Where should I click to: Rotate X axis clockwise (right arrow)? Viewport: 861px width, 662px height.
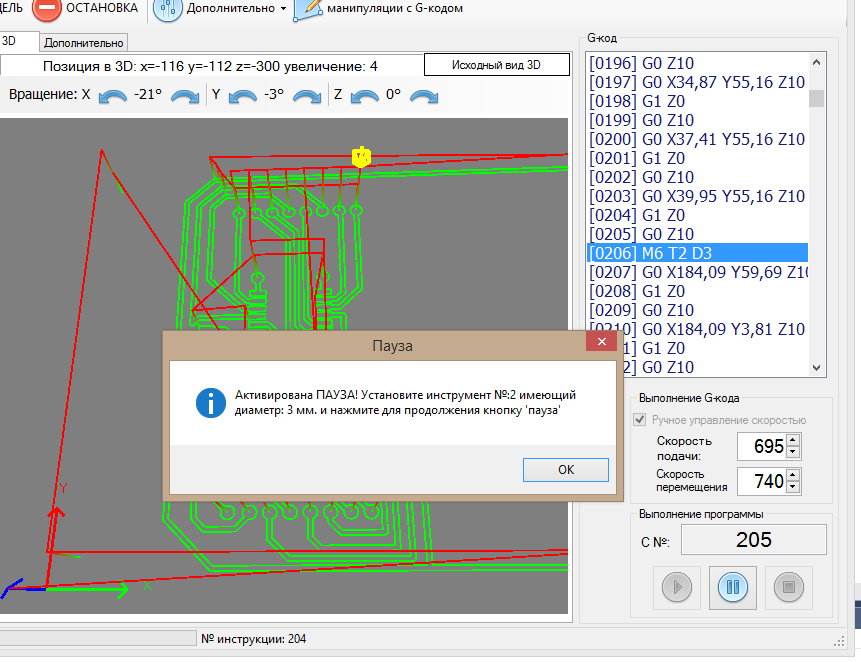coord(185,97)
